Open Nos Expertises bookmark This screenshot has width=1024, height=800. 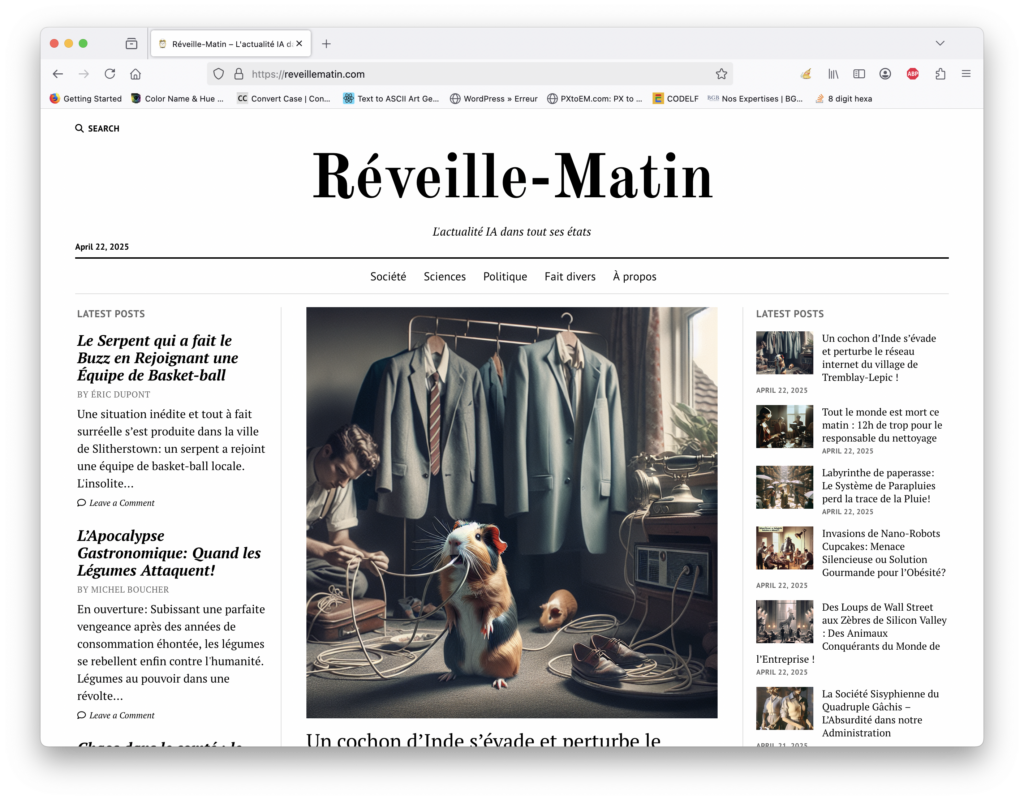[755, 99]
